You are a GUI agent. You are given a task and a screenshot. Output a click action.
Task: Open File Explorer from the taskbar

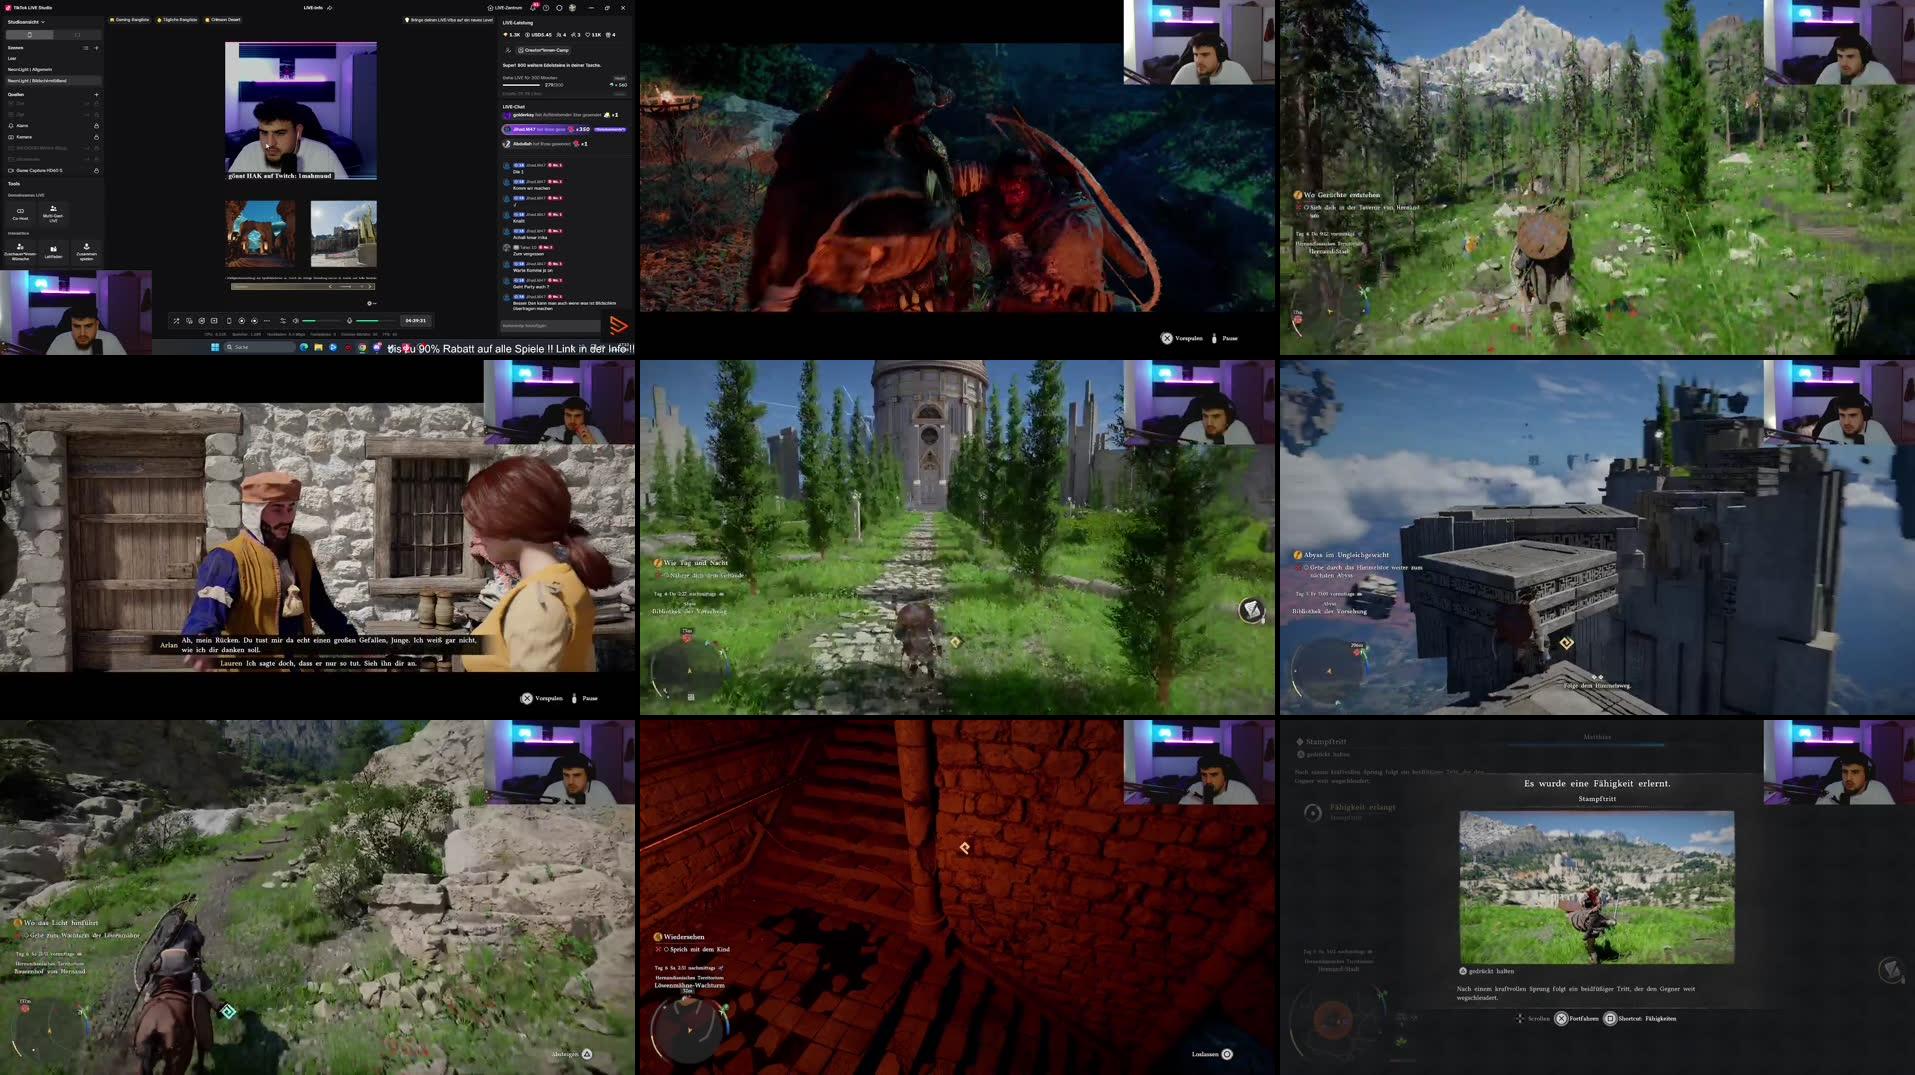[318, 347]
